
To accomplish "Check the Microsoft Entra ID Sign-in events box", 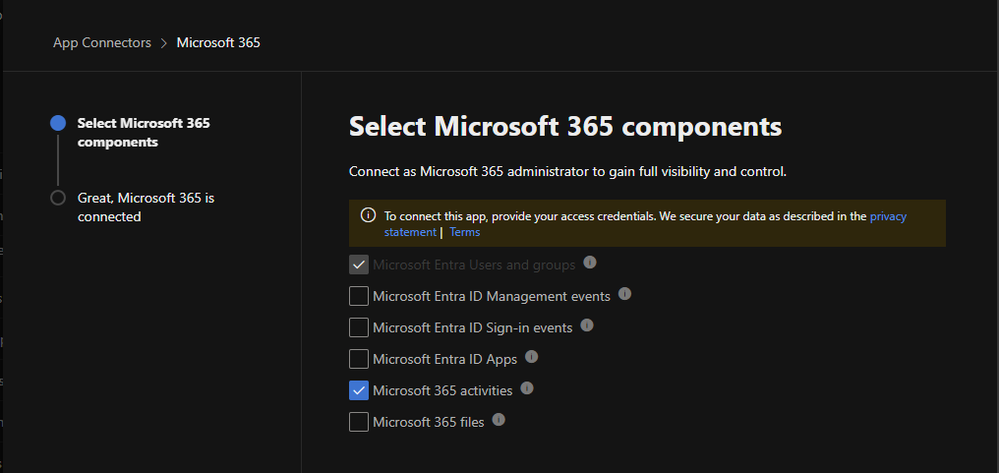I will click(359, 327).
